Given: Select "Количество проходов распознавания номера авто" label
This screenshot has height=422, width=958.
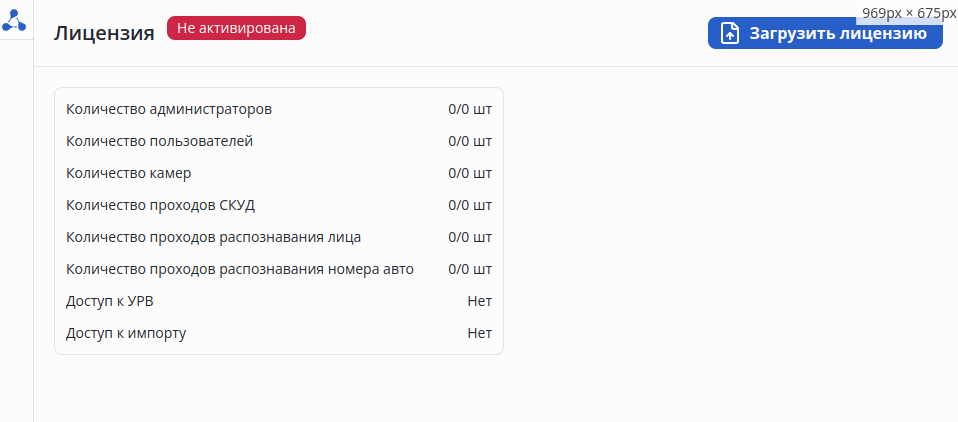Looking at the screenshot, I should coord(240,269).
